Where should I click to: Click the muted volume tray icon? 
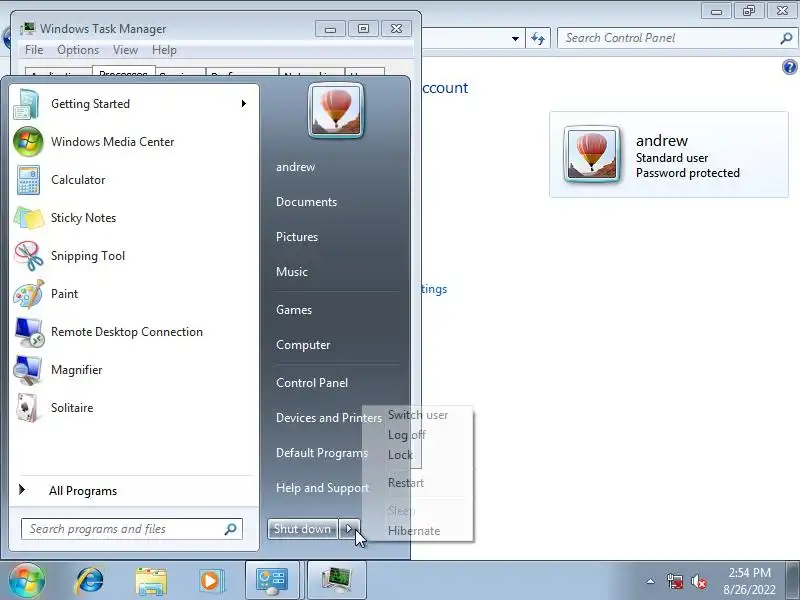point(698,581)
